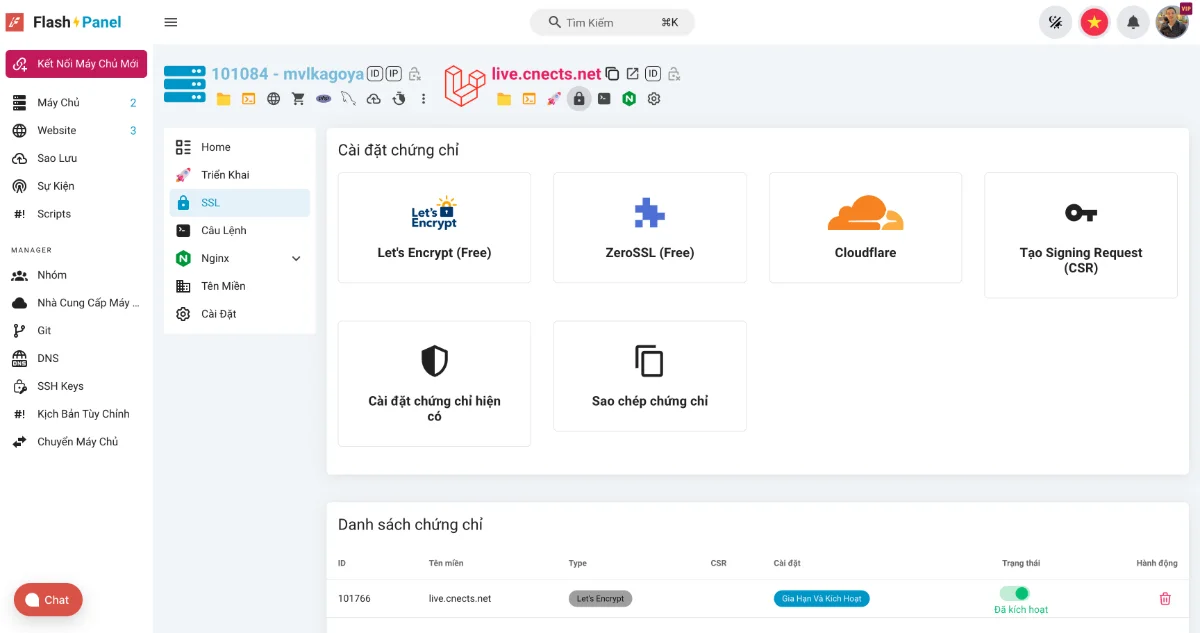Click the "Kết Nối Máy Chủ Mới" button
Screen dimensions: 1200x633
pyautogui.click(x=76, y=63)
